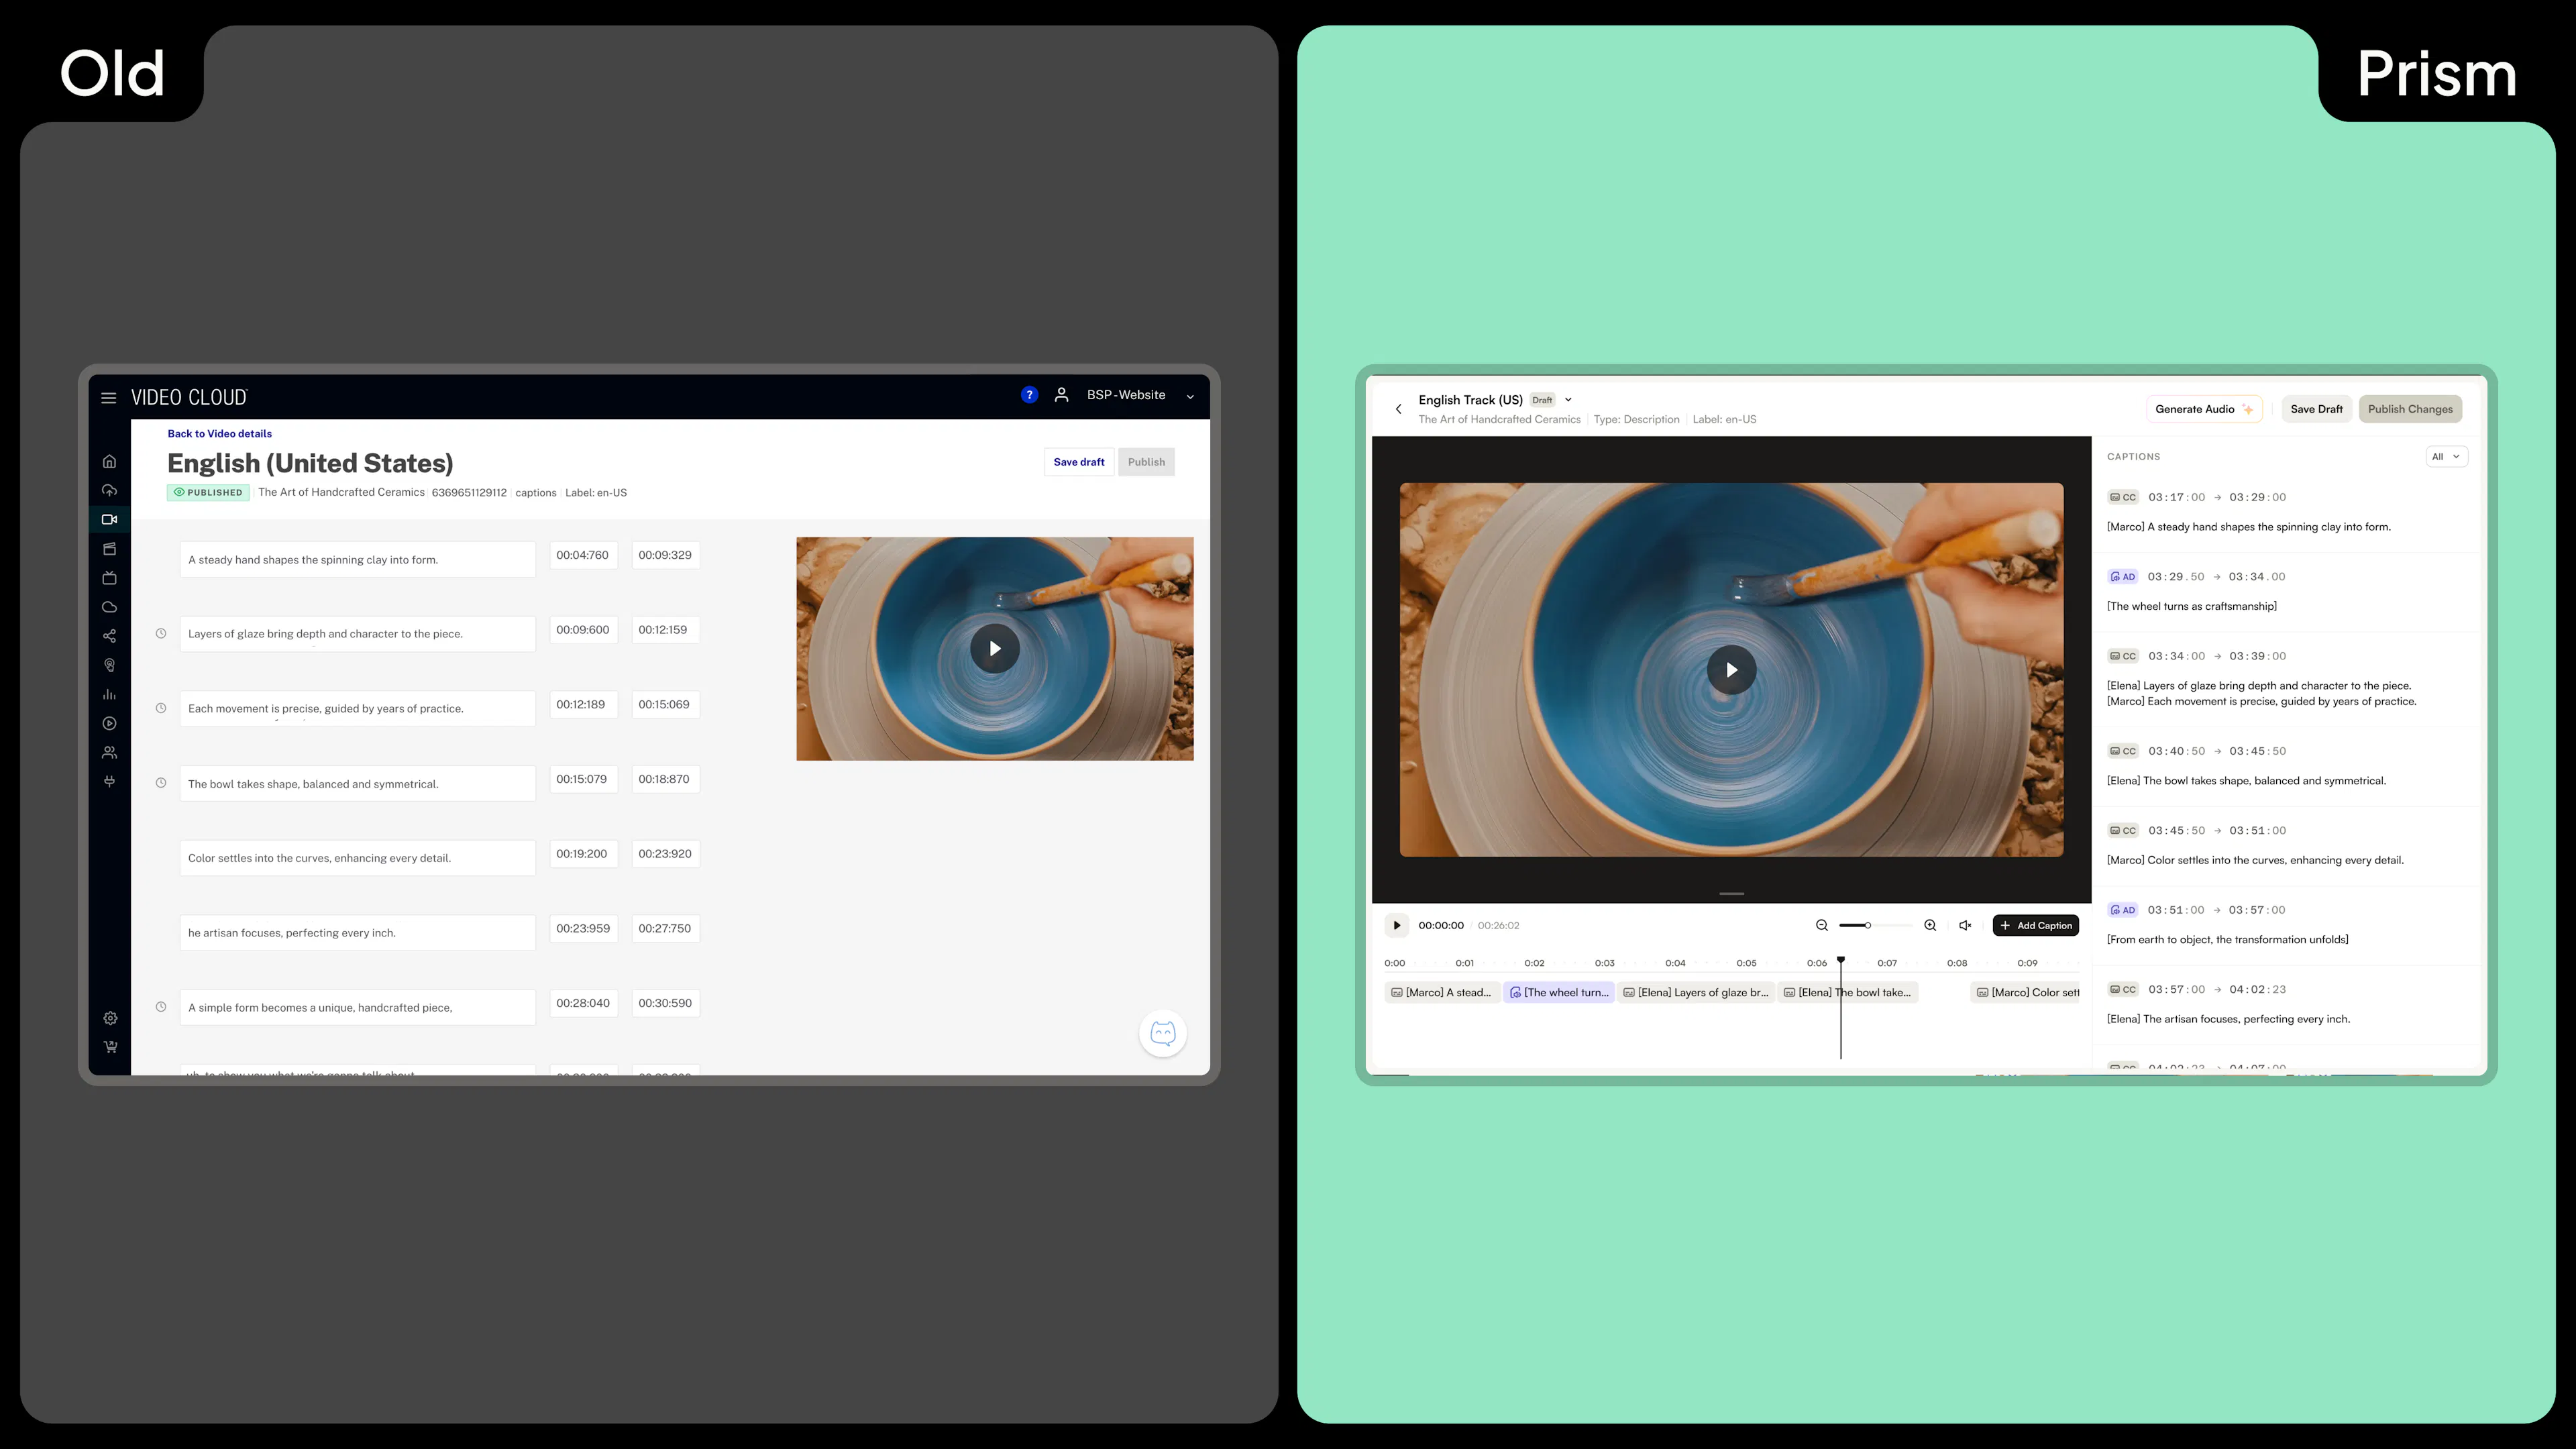Screen dimensions: 2576x1449
Task: Toggle mute speaker in Prism player
Action: (x=1965, y=925)
